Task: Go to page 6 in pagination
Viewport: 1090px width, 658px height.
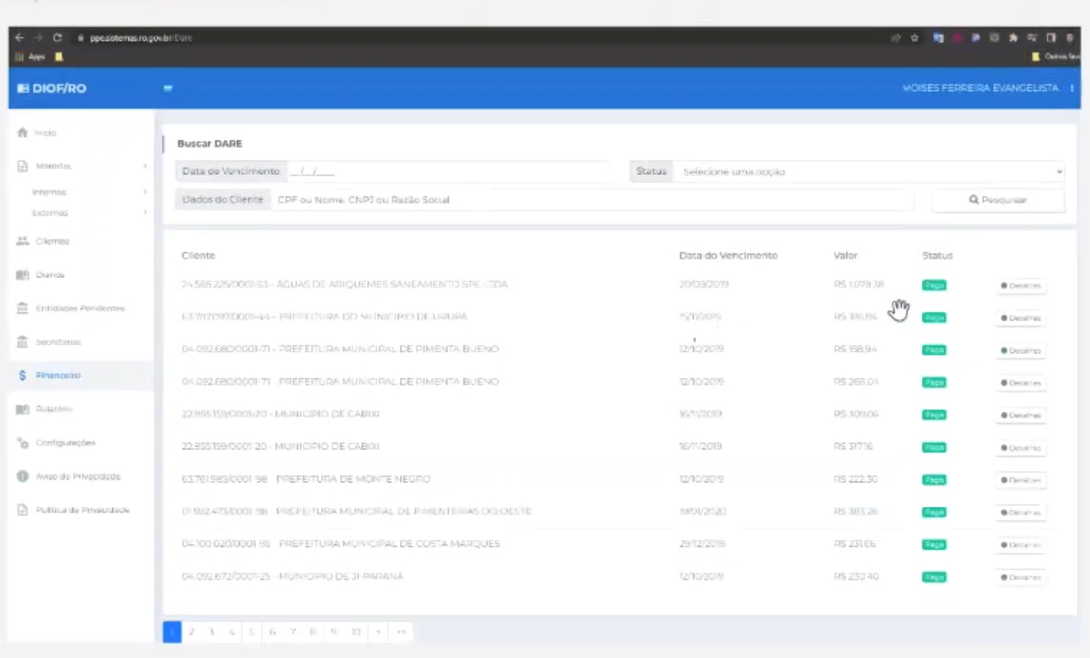Action: 272,632
